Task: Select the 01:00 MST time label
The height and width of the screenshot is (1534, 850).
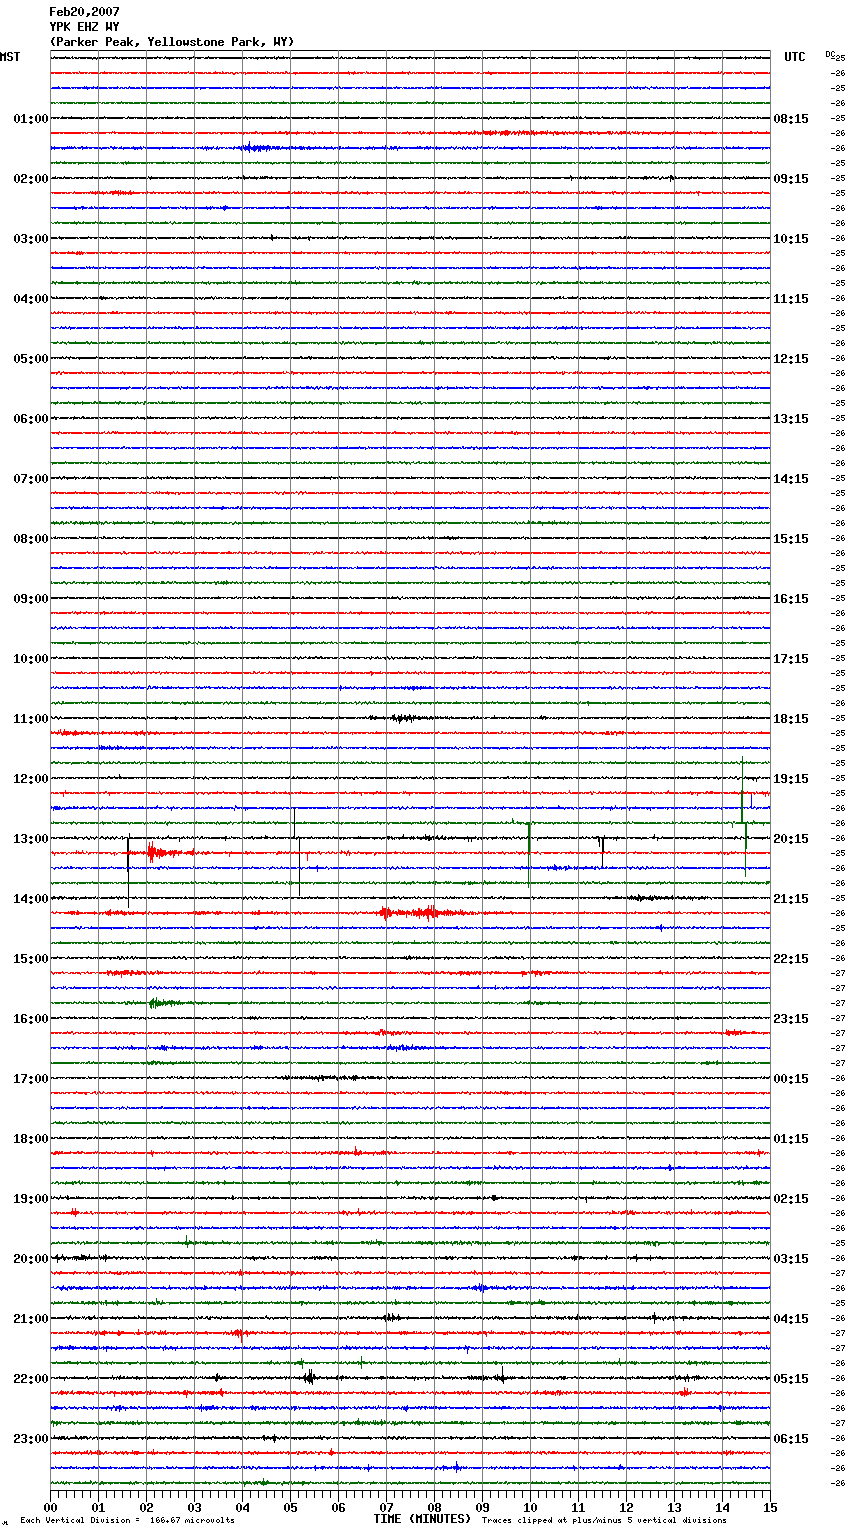Action: 31,119
